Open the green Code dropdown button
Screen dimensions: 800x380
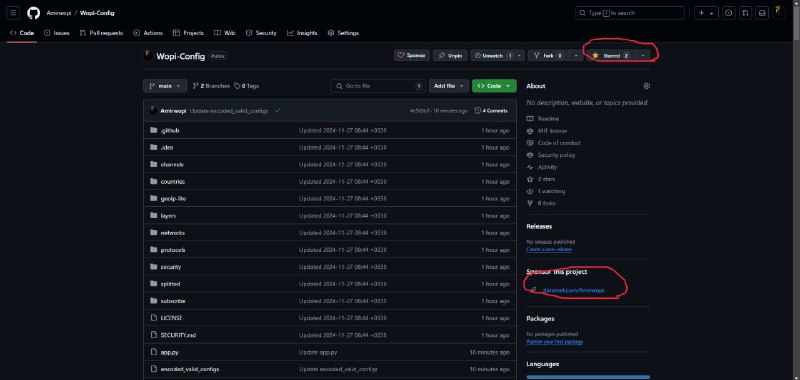(x=494, y=86)
